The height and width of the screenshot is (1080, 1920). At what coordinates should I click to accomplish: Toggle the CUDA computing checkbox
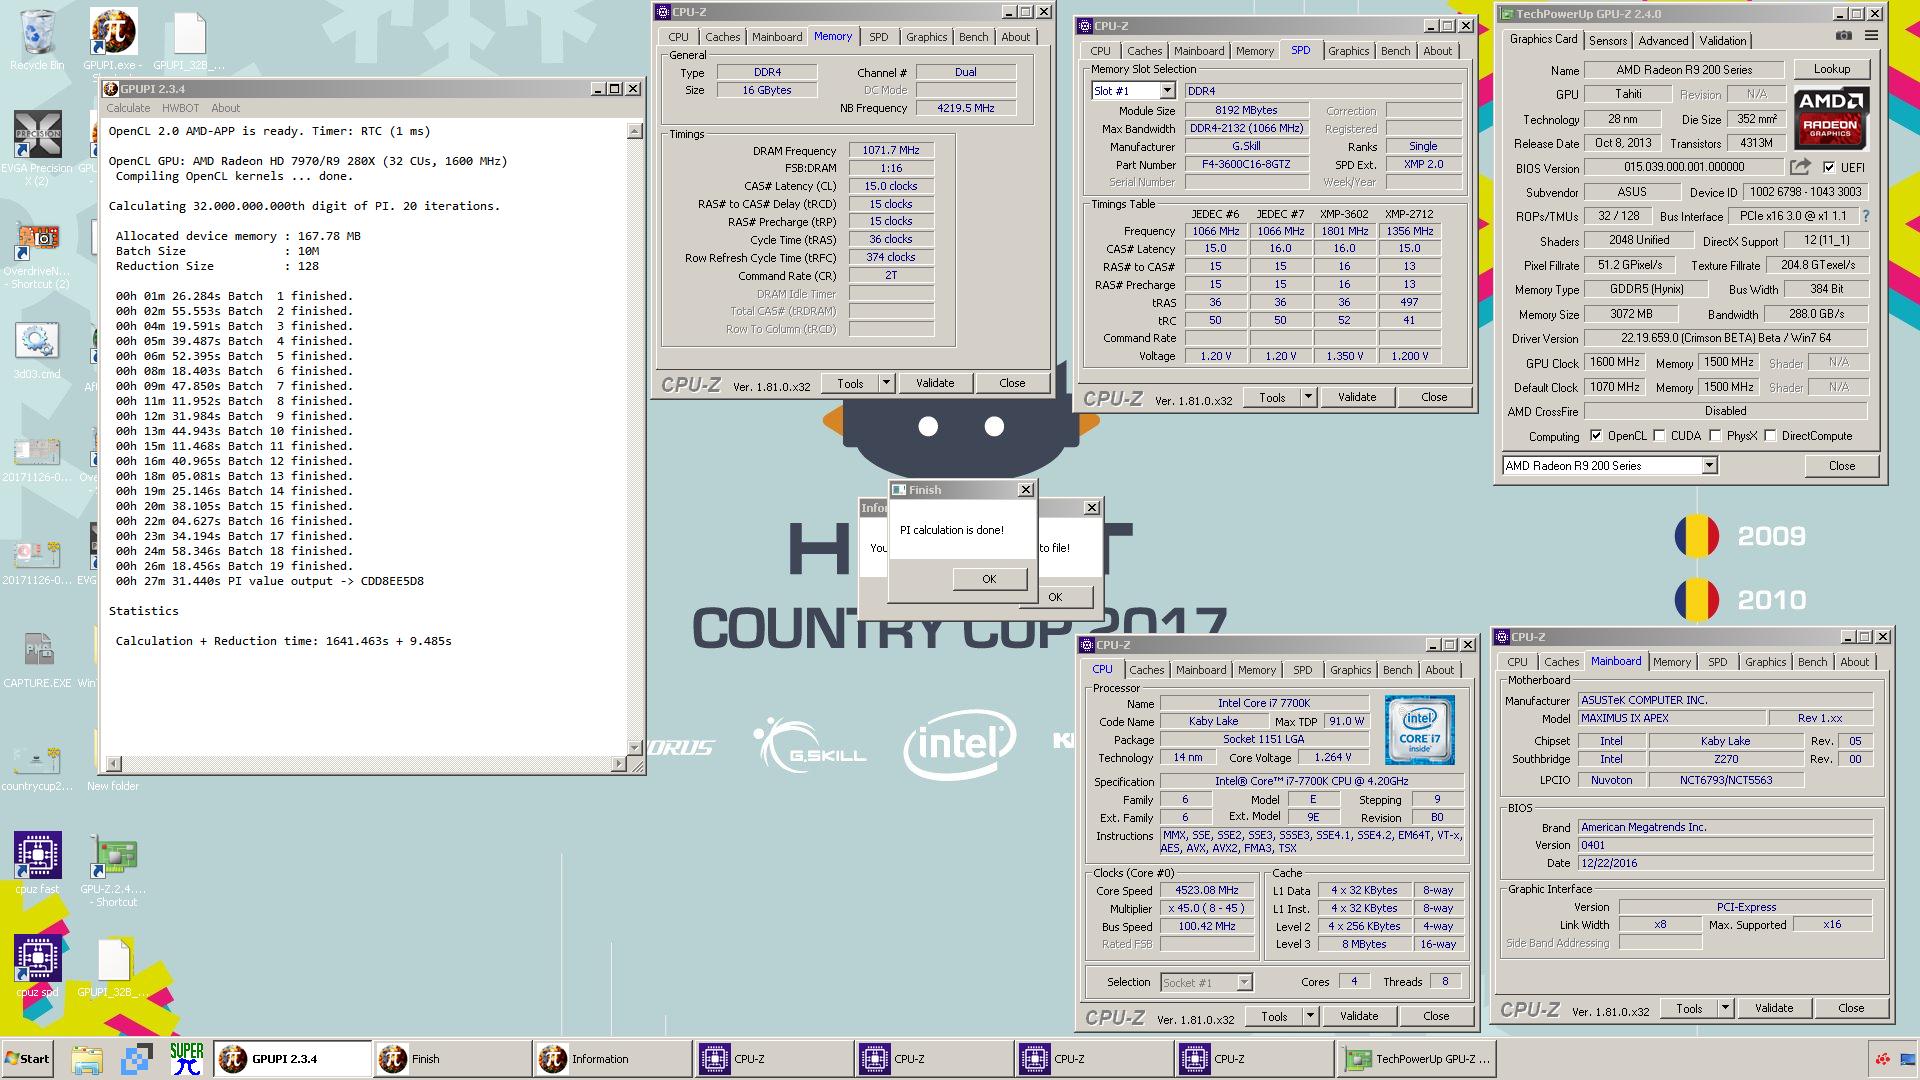tap(1659, 435)
